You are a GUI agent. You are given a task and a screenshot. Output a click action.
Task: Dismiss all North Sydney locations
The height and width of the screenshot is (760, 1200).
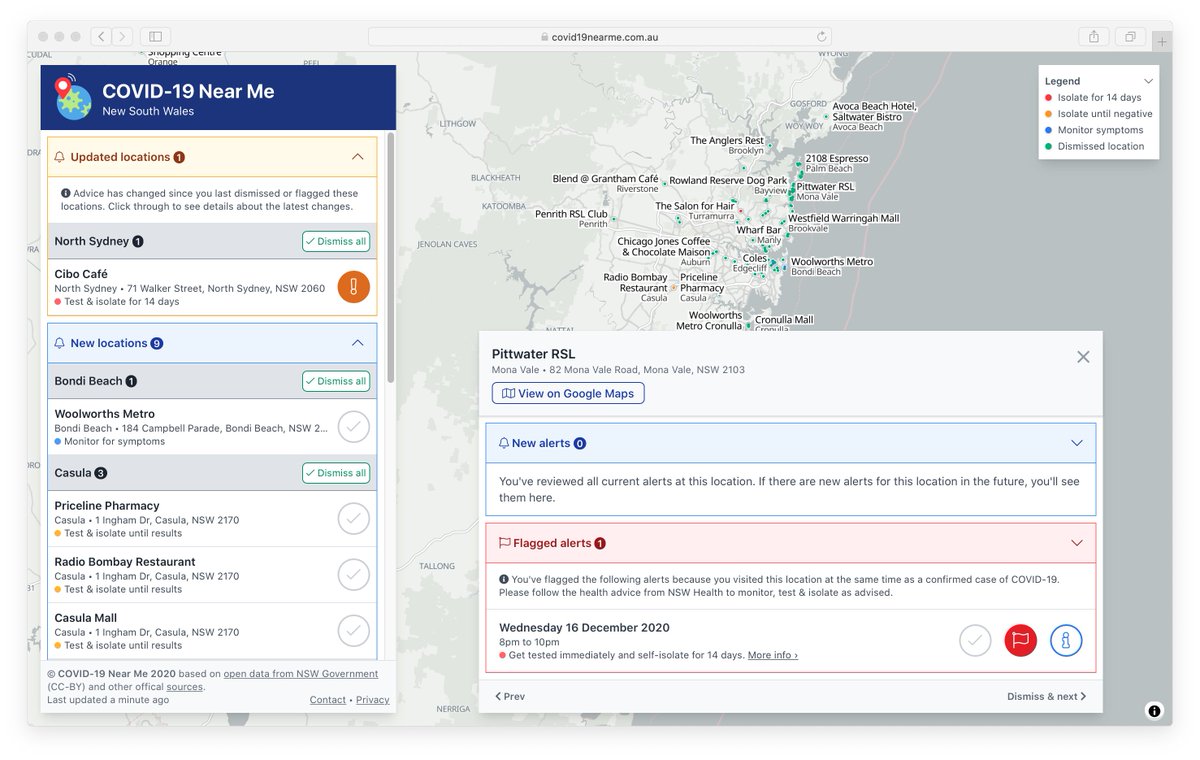(336, 241)
